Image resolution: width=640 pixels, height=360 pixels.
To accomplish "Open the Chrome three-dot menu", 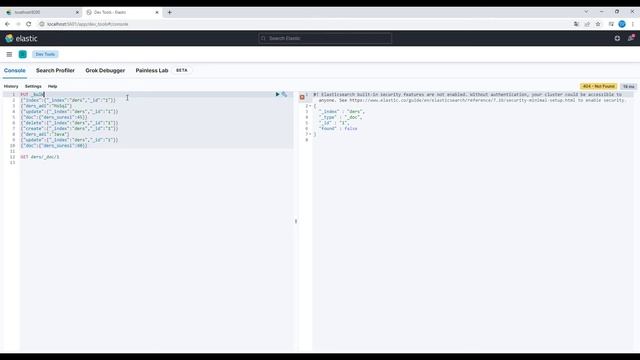I will [633, 24].
